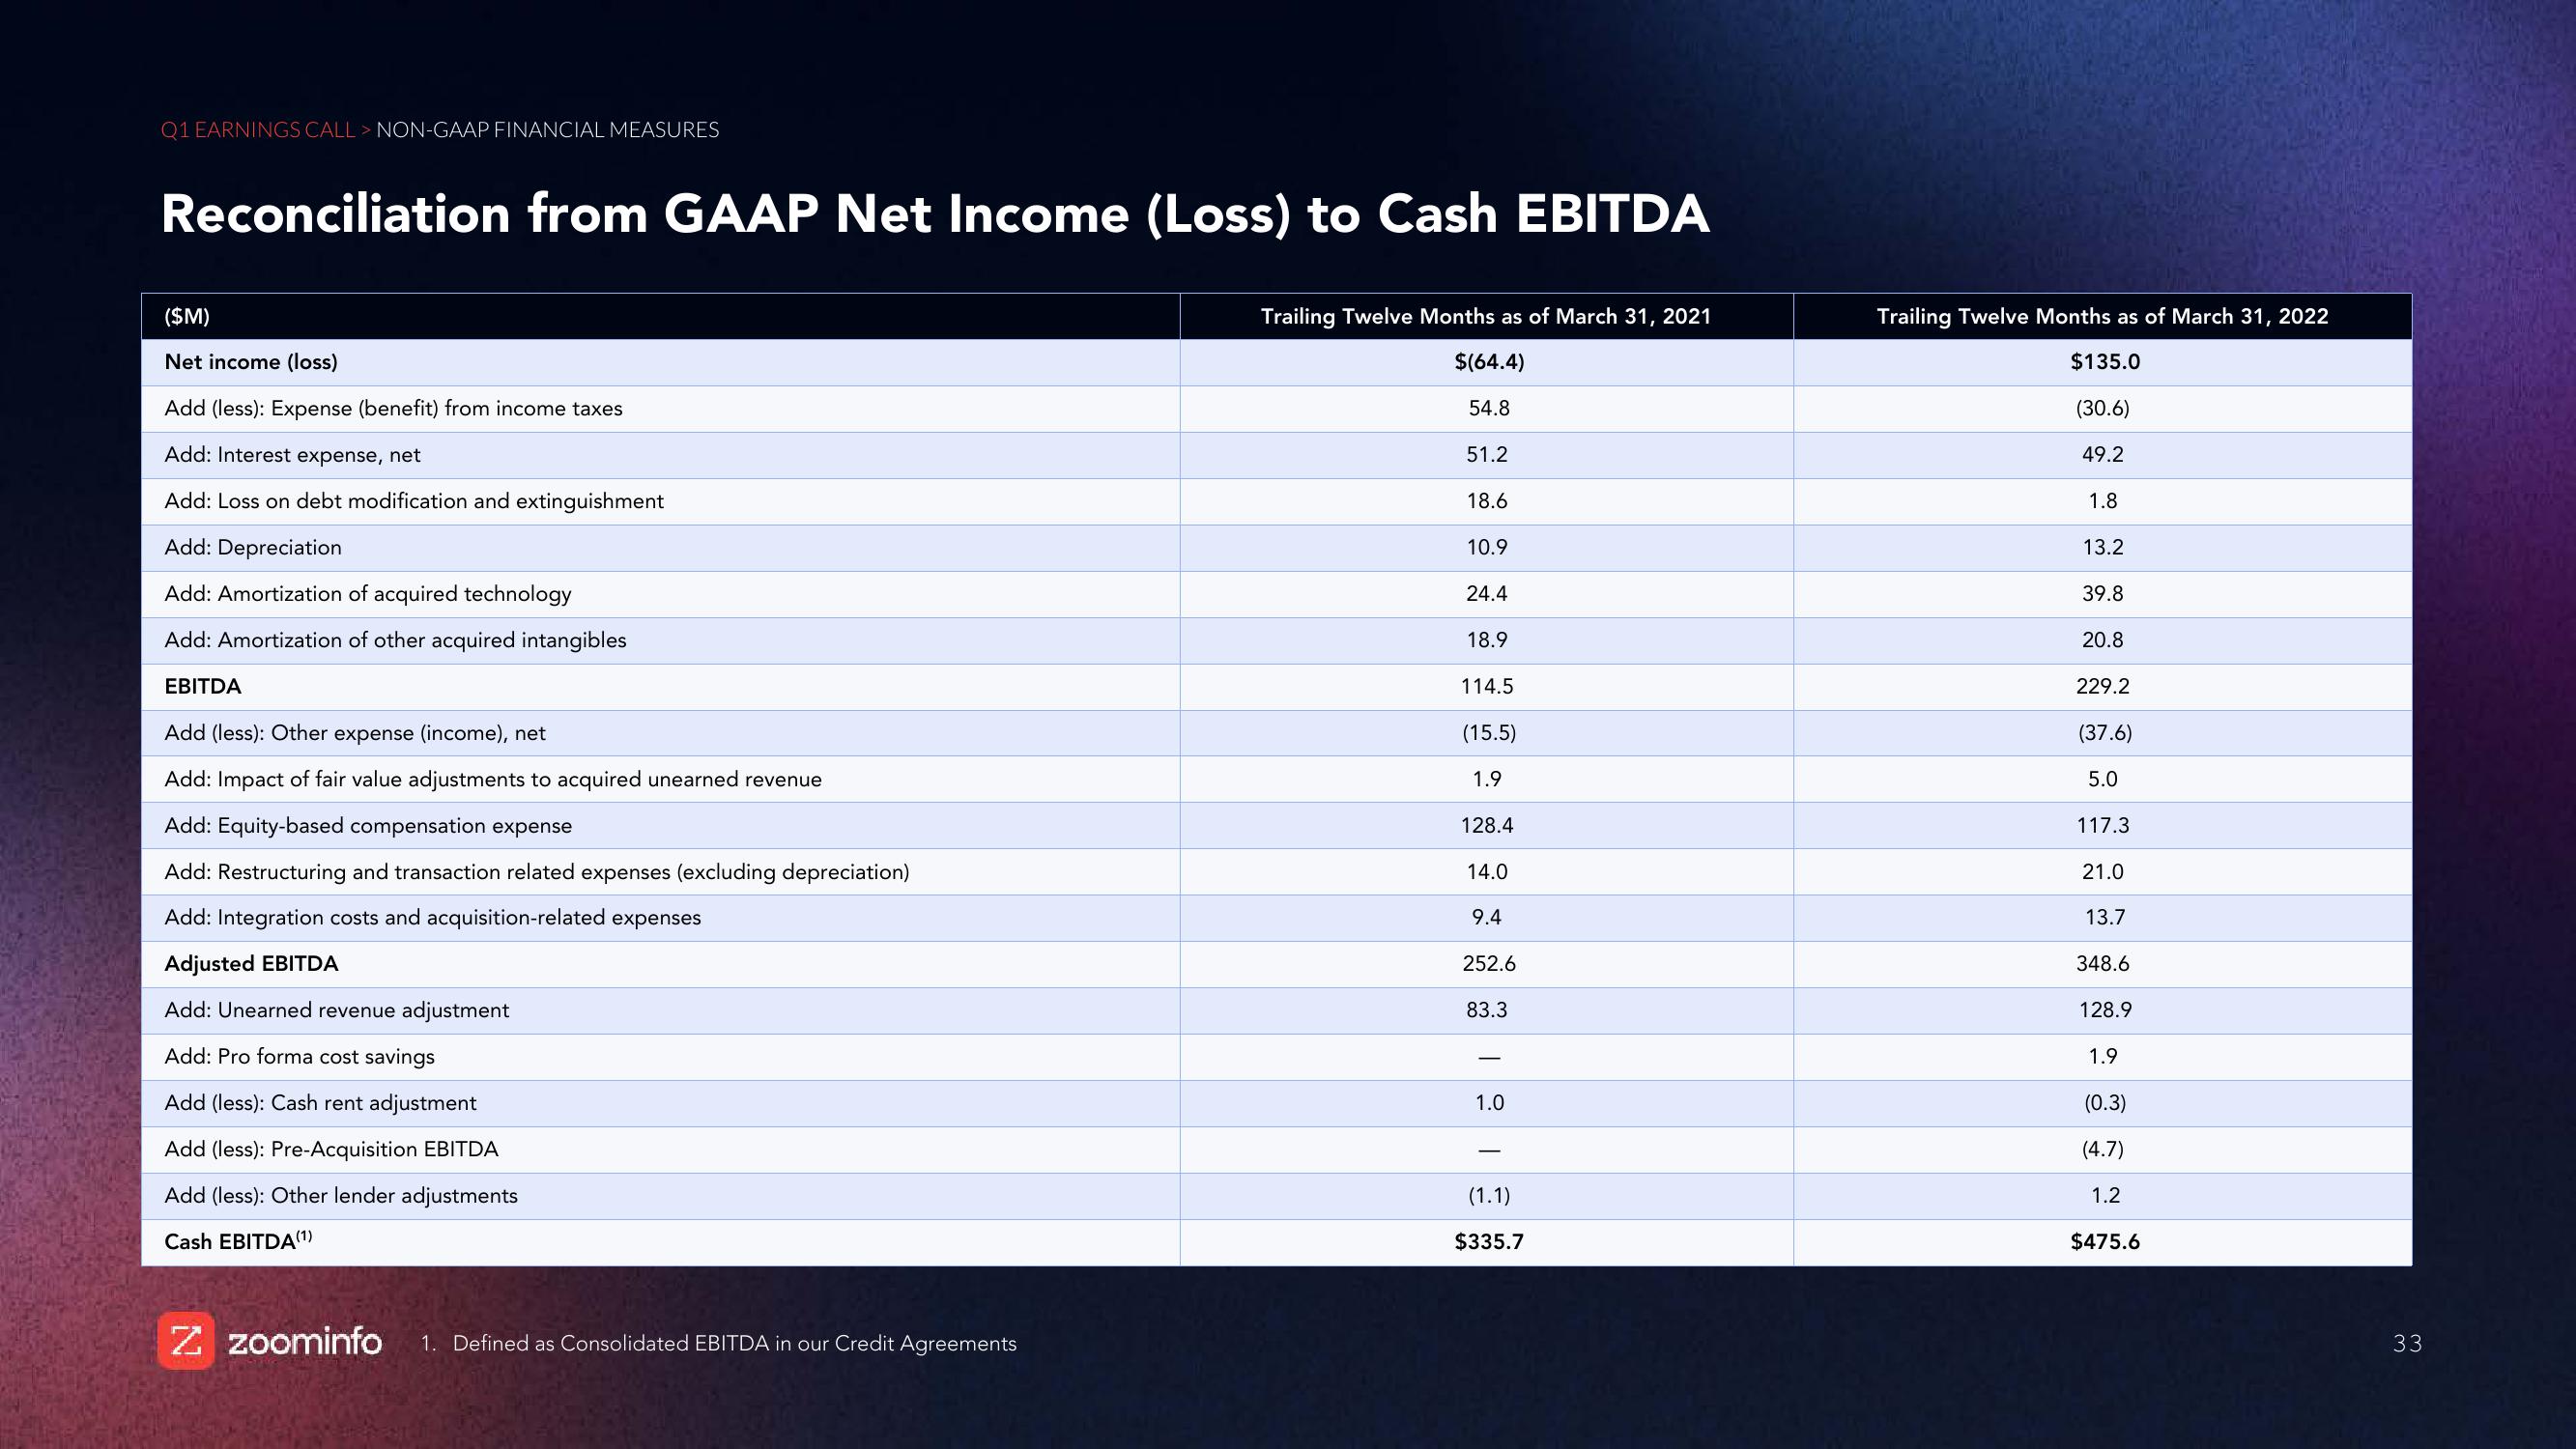
Task: Select Other expense (income), net label
Action: pos(355,733)
